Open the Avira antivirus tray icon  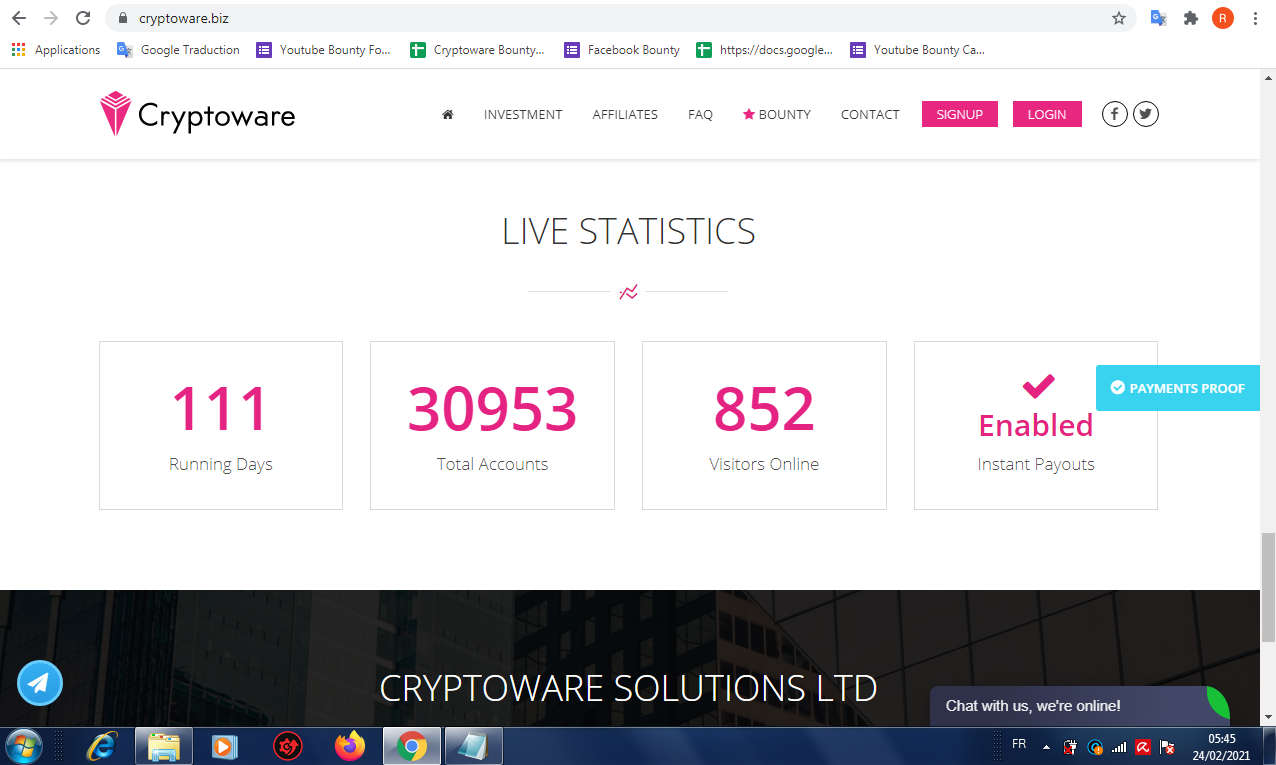pos(1142,747)
